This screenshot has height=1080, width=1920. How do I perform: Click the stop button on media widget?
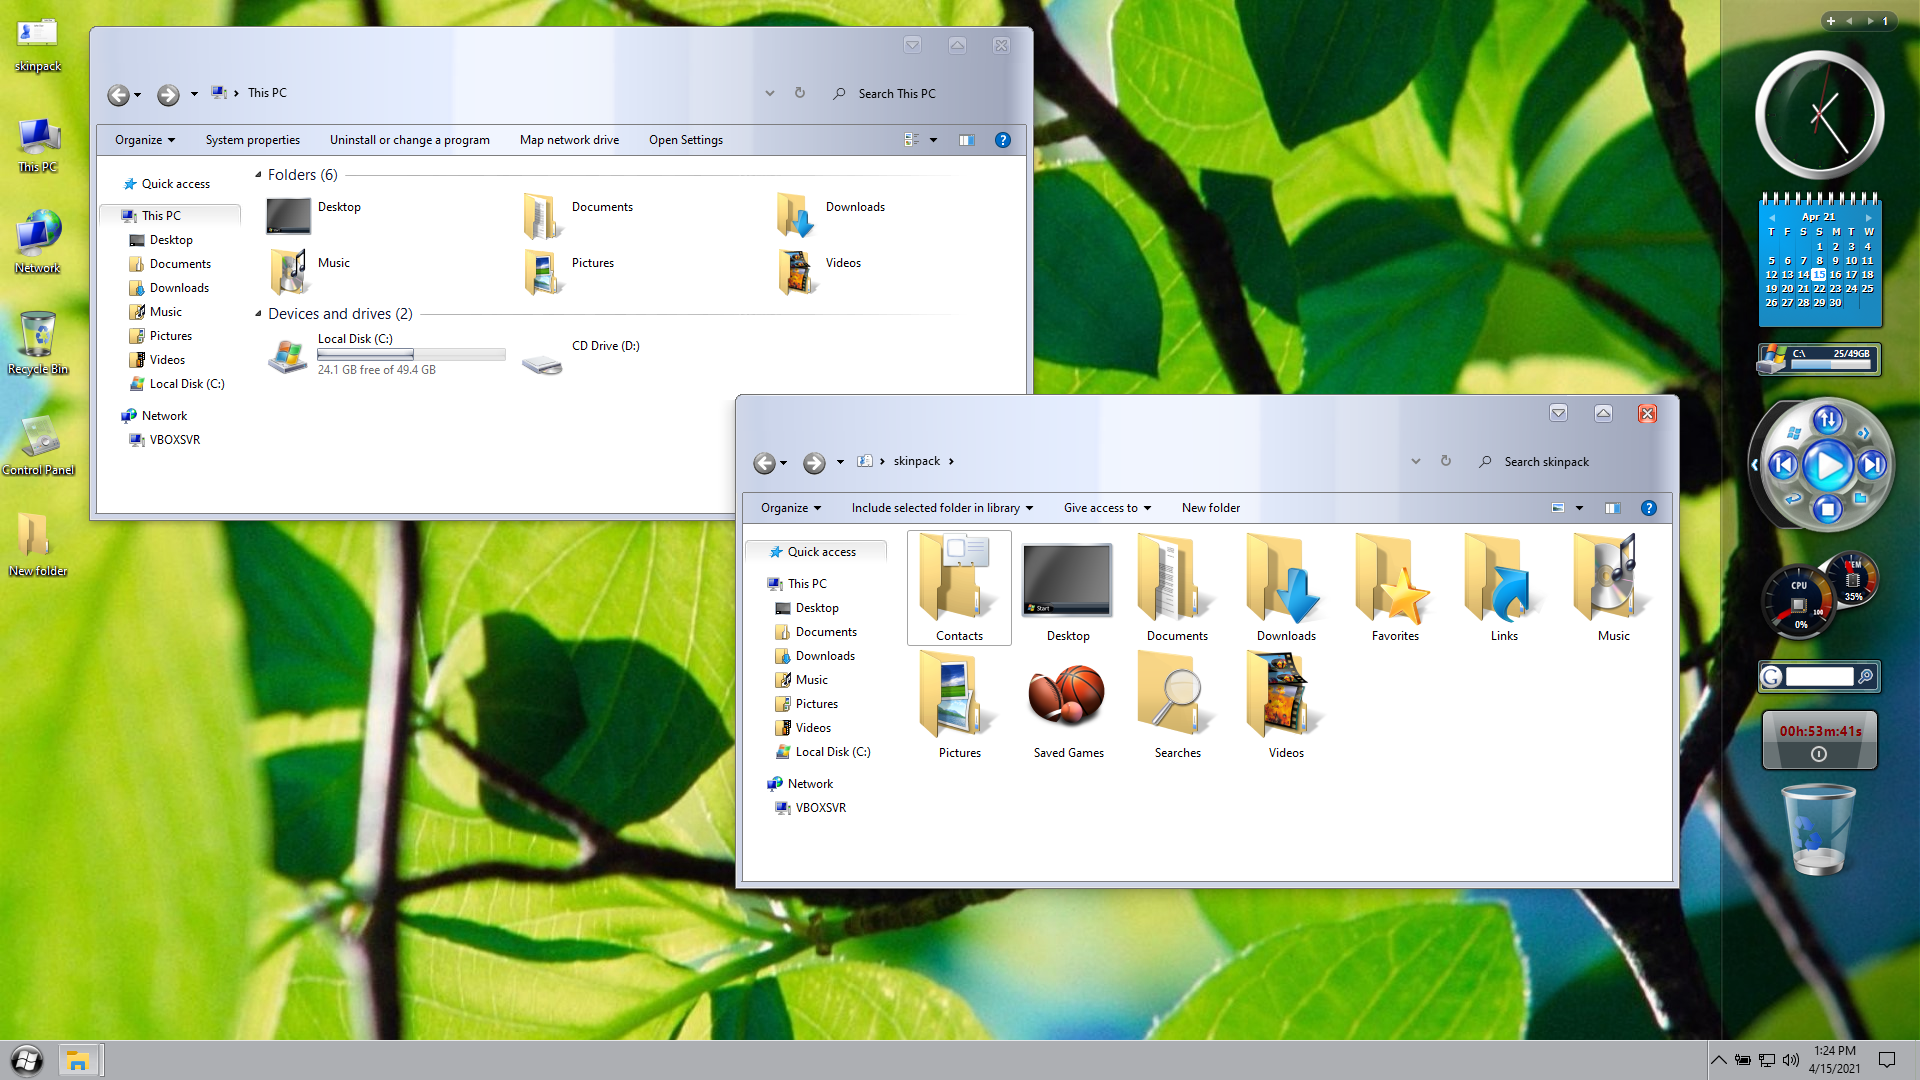click(x=1827, y=510)
